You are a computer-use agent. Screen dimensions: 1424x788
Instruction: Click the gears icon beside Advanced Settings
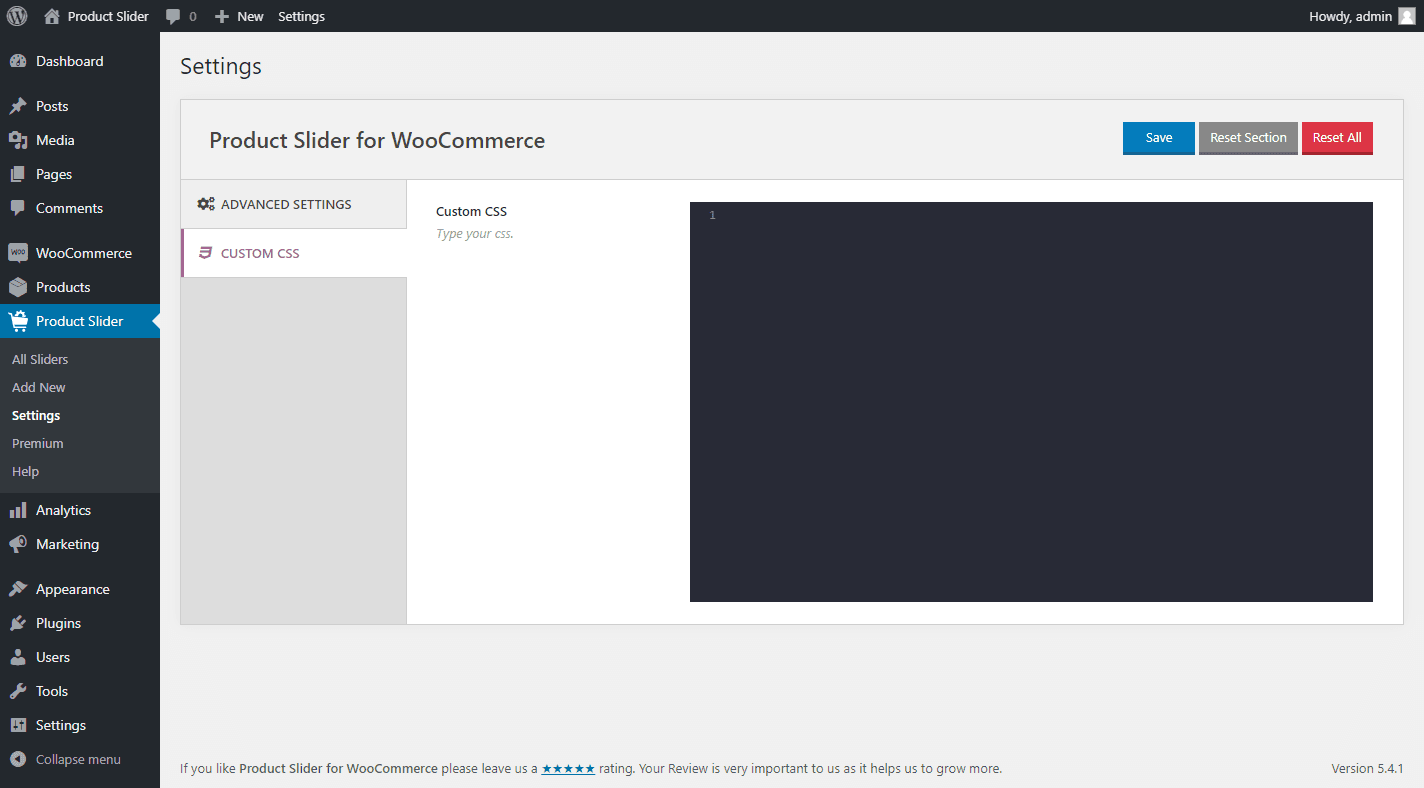206,204
